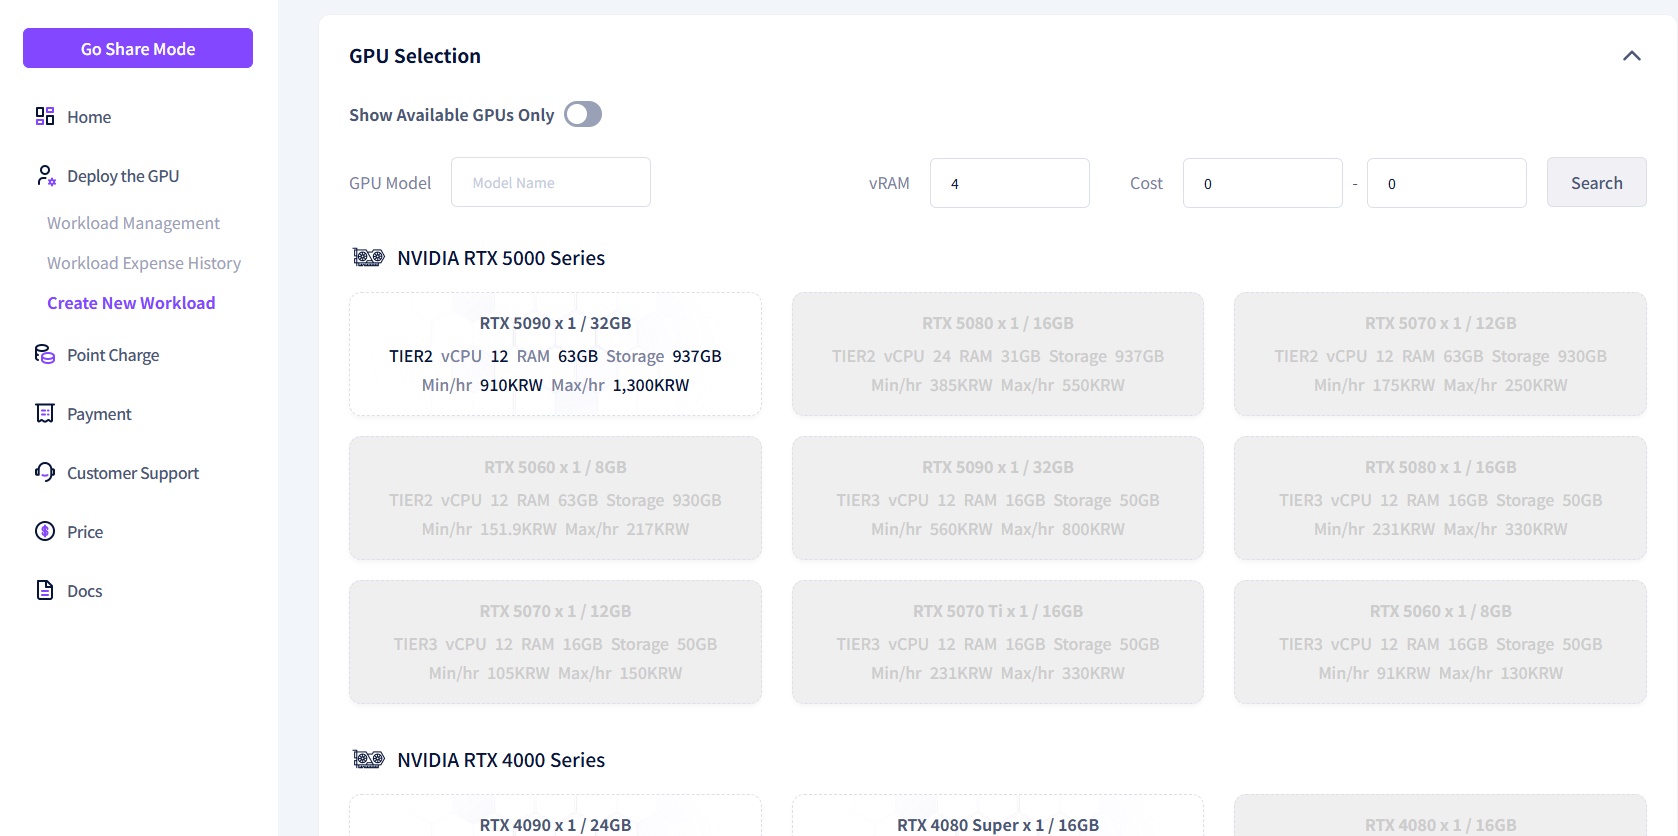Open Workload Management page
This screenshot has height=836, width=1678.
[133, 223]
